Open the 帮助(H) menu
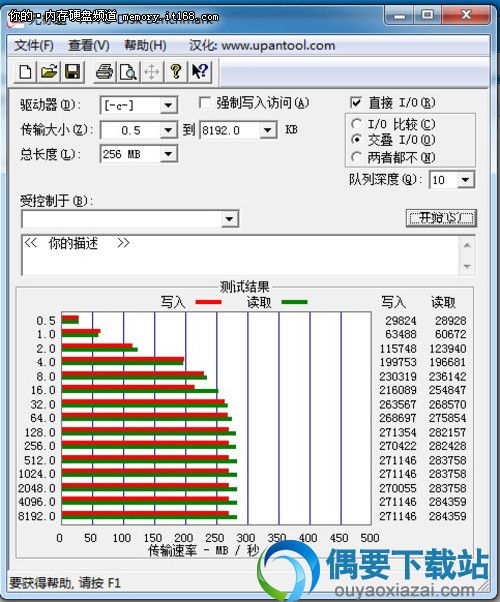Screen dimensions: 500x602 145,46
